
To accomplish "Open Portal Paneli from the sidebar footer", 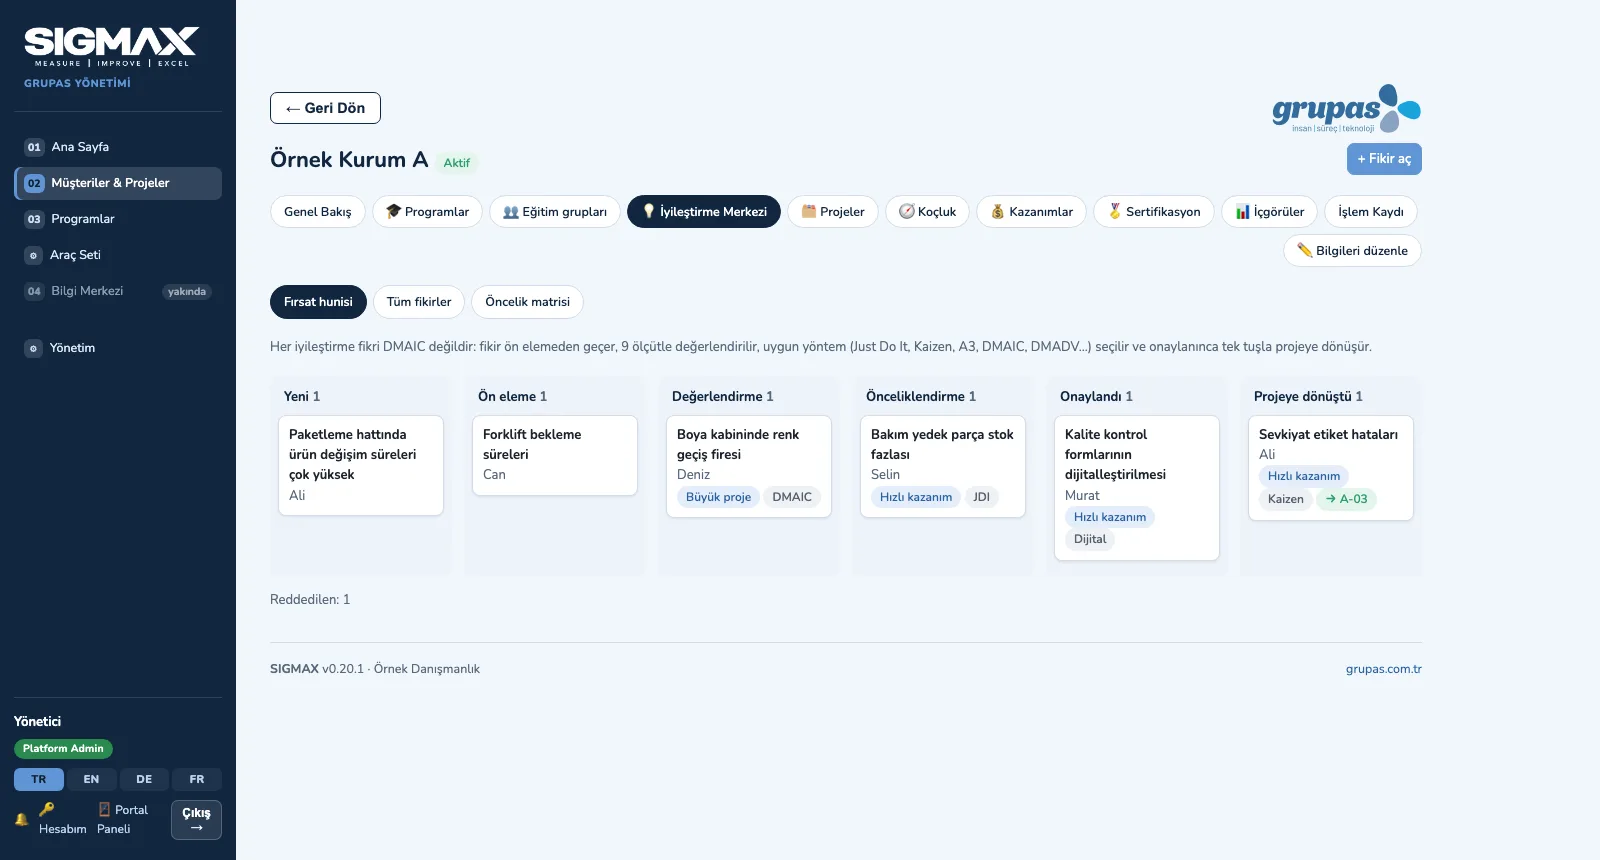I will click(x=122, y=819).
